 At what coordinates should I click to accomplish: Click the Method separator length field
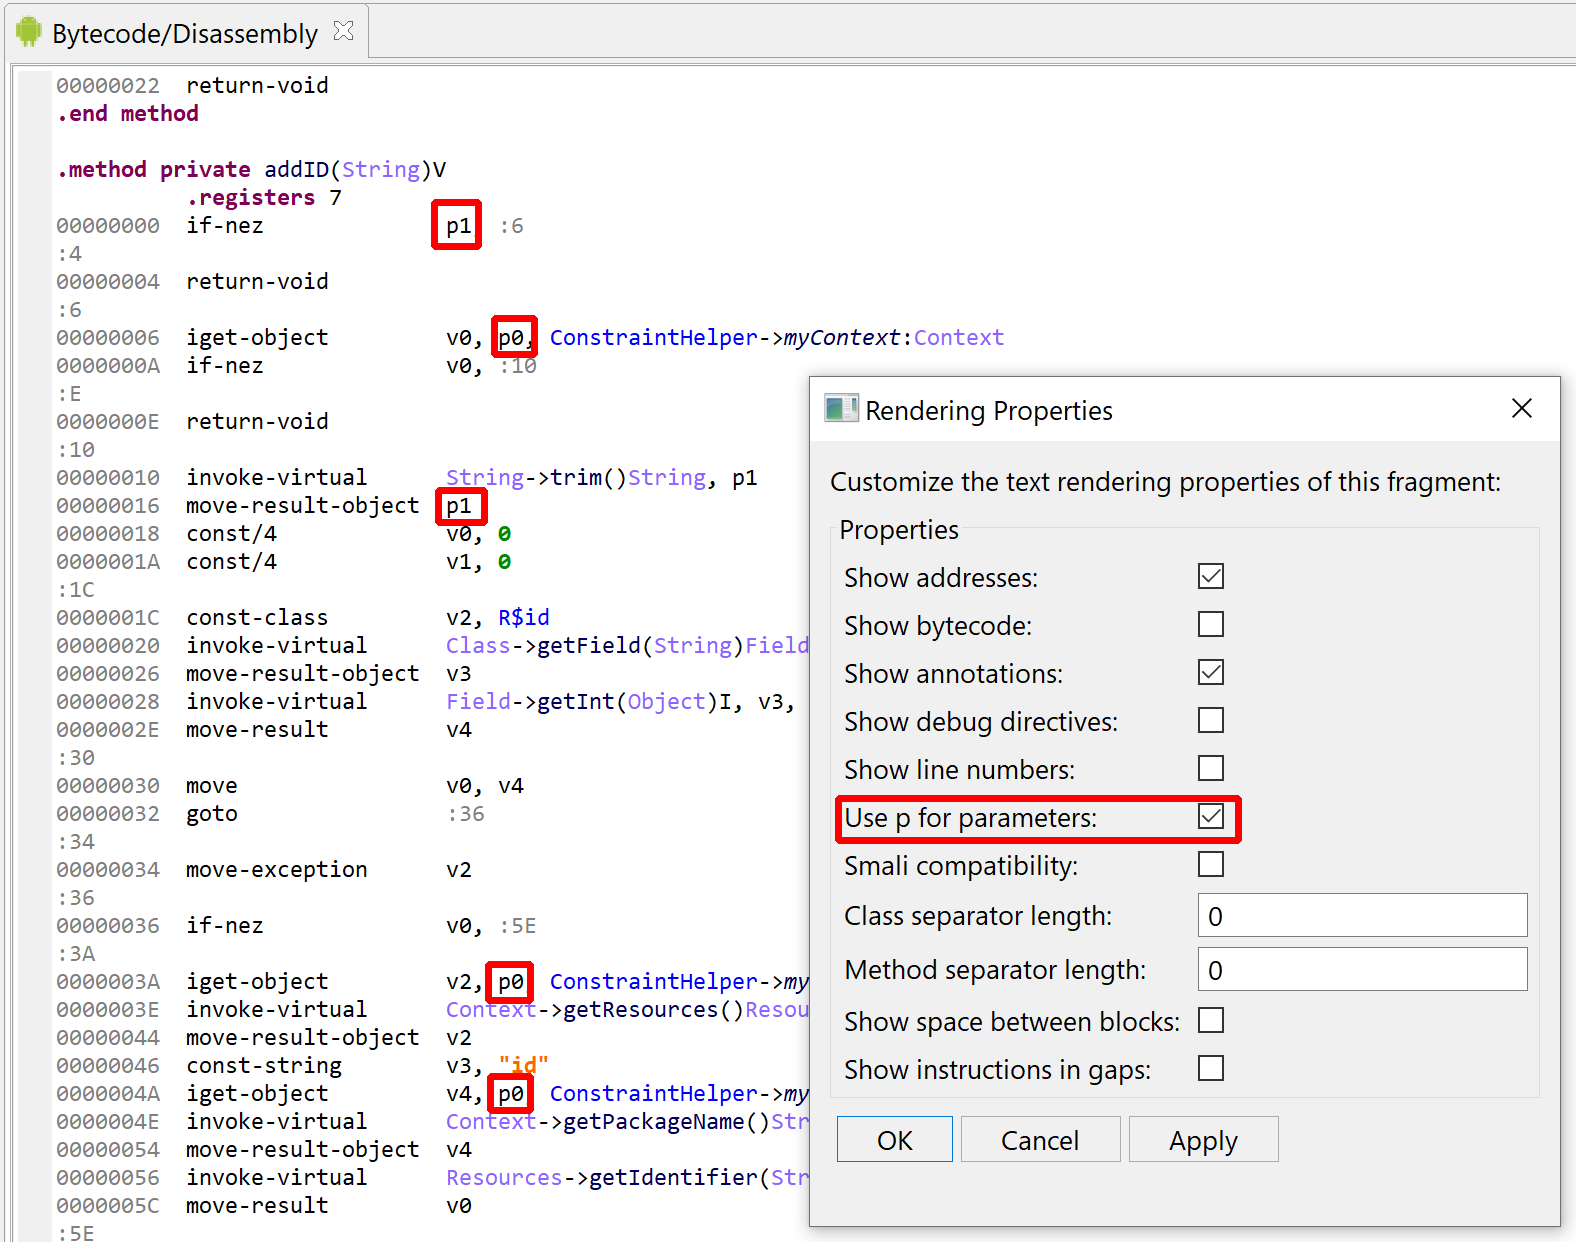click(x=1362, y=969)
